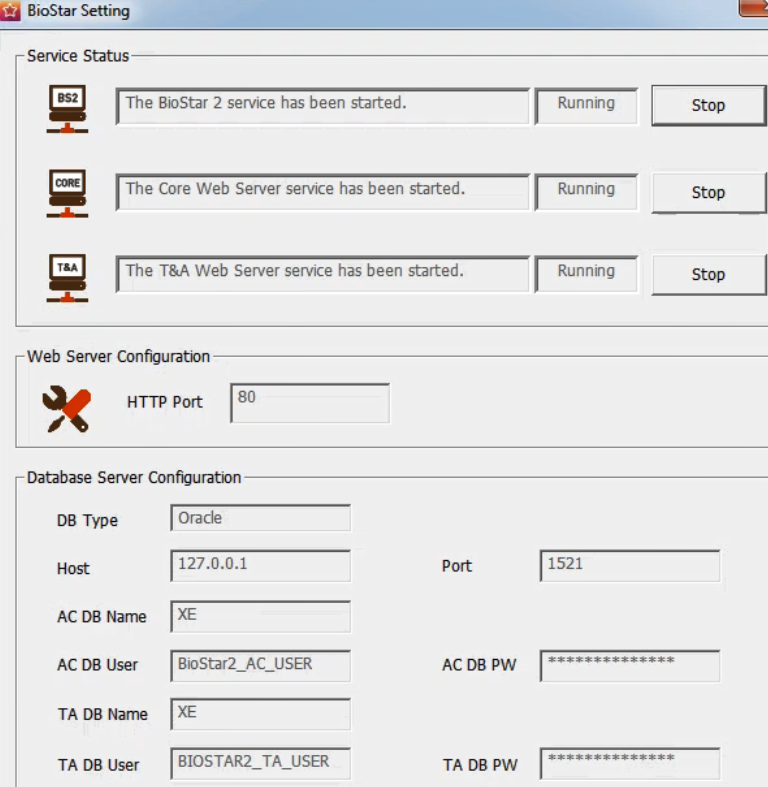Click the TA DB Name label
This screenshot has width=768, height=787.
pyautogui.click(x=103, y=714)
